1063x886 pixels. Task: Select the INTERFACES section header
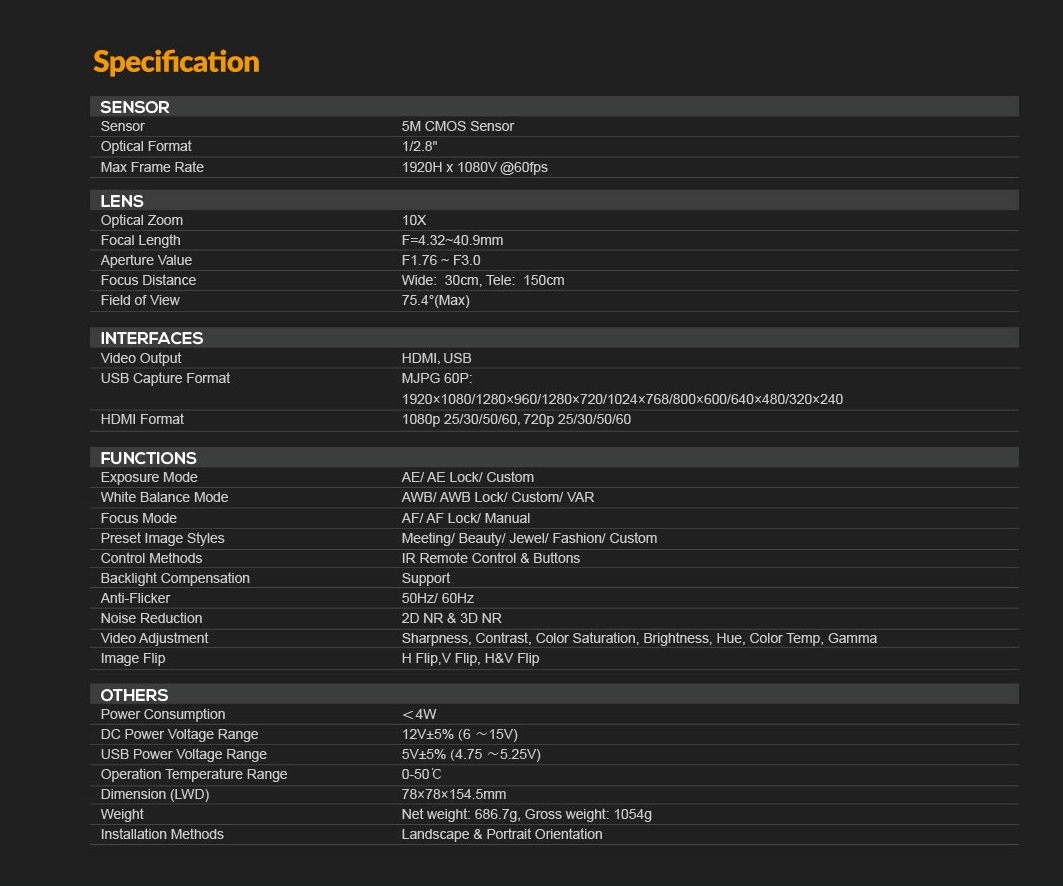(151, 338)
